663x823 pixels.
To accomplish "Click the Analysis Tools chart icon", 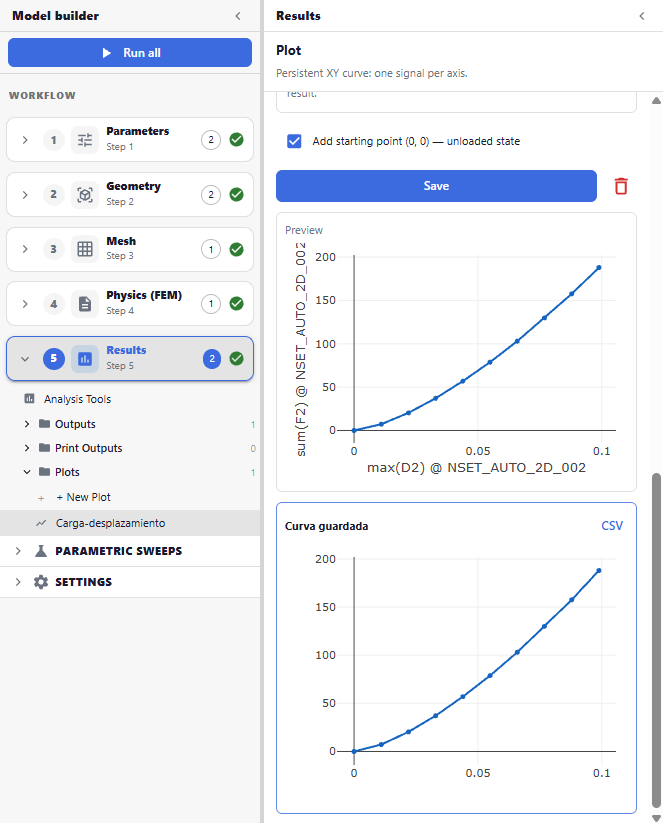I will click(29, 399).
